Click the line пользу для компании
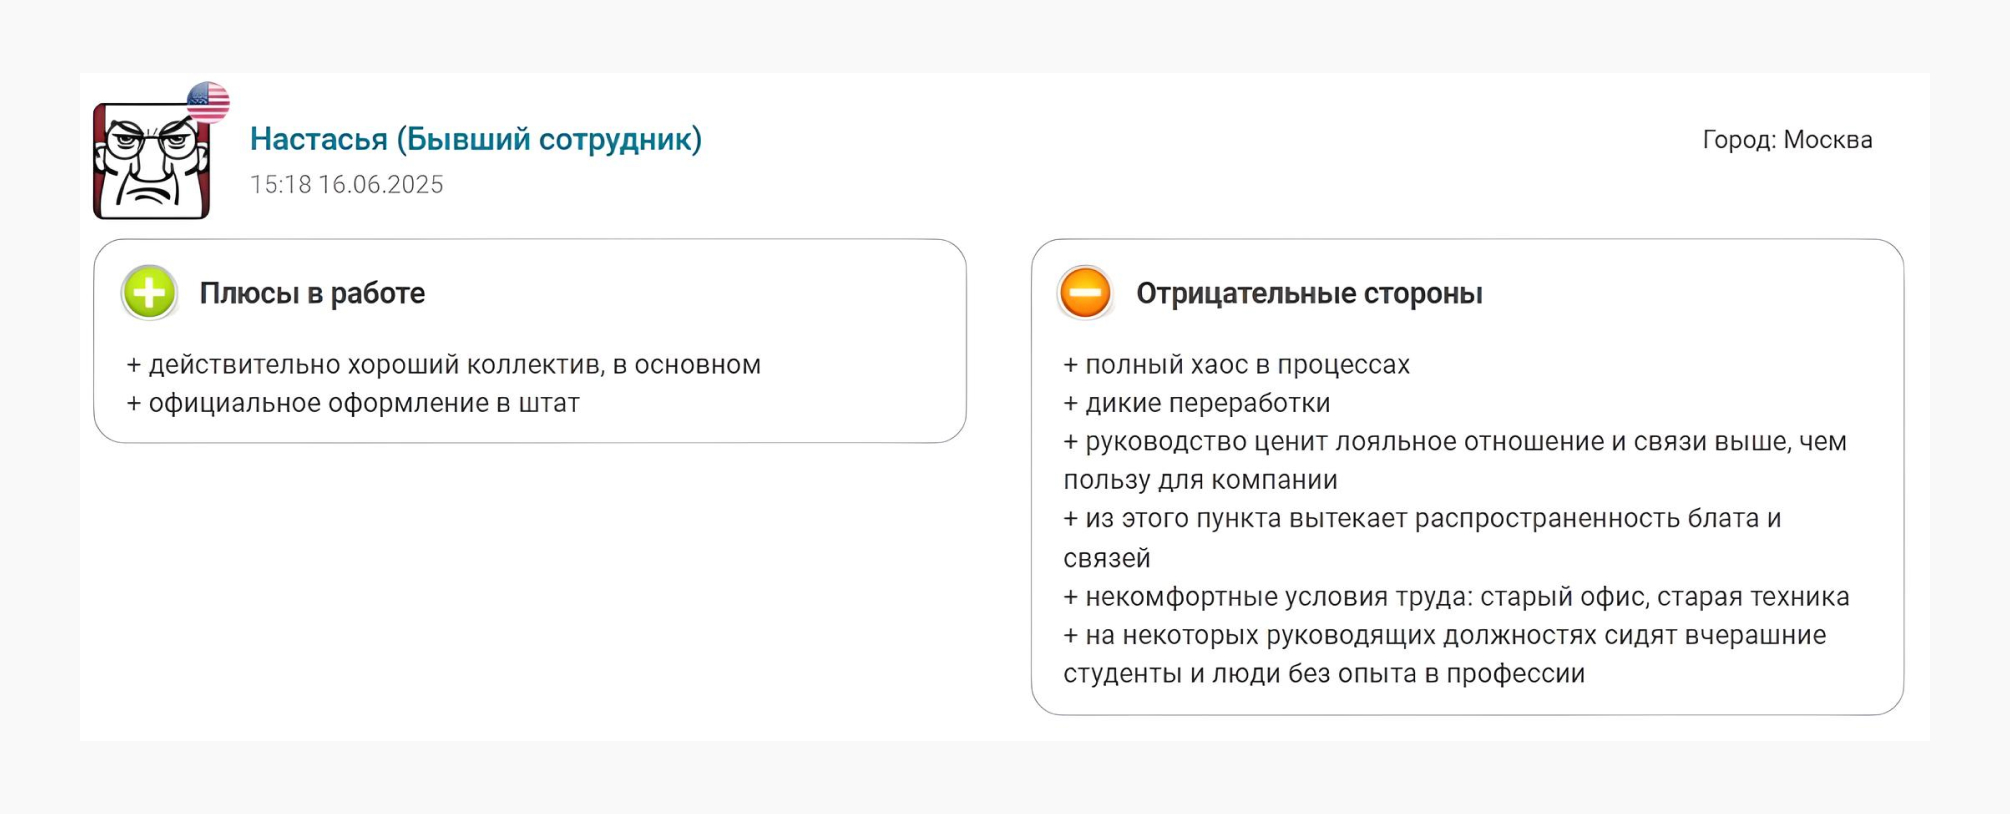 click(x=1200, y=480)
